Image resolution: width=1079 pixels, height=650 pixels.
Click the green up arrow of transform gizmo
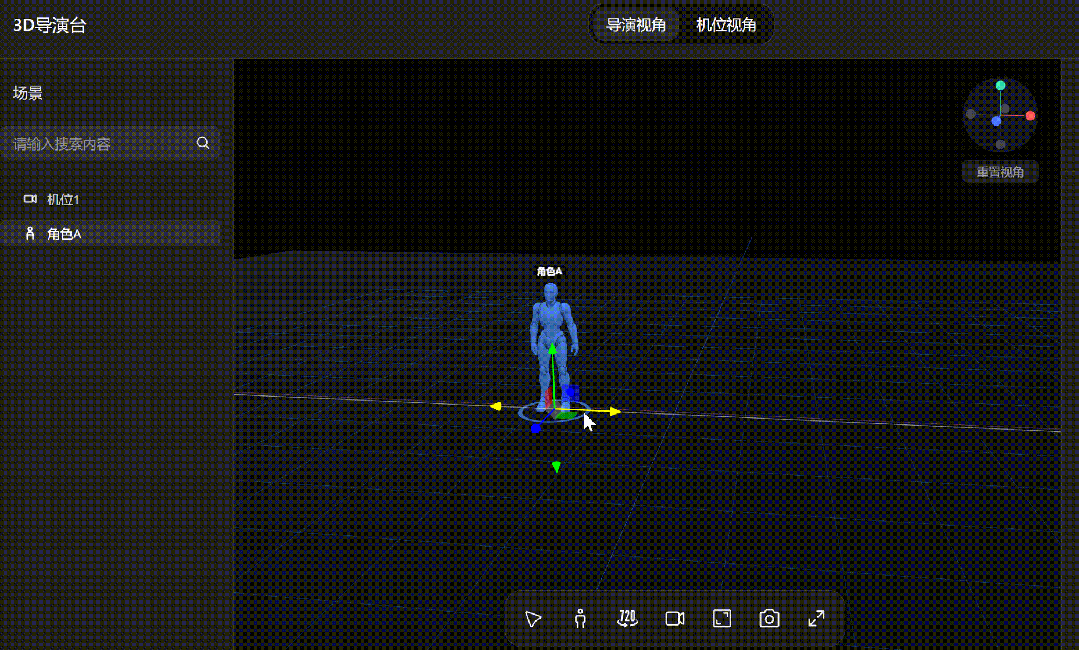552,349
